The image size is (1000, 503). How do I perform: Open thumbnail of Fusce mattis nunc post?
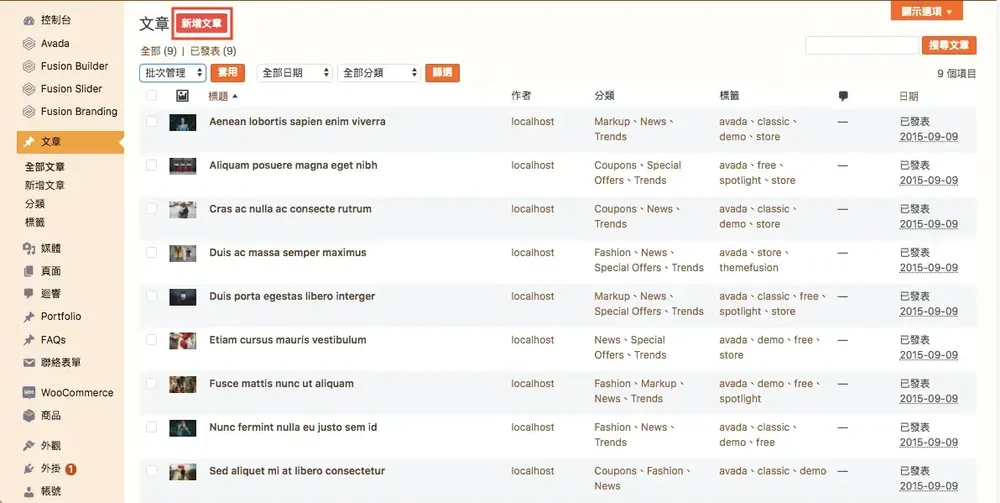(182, 384)
